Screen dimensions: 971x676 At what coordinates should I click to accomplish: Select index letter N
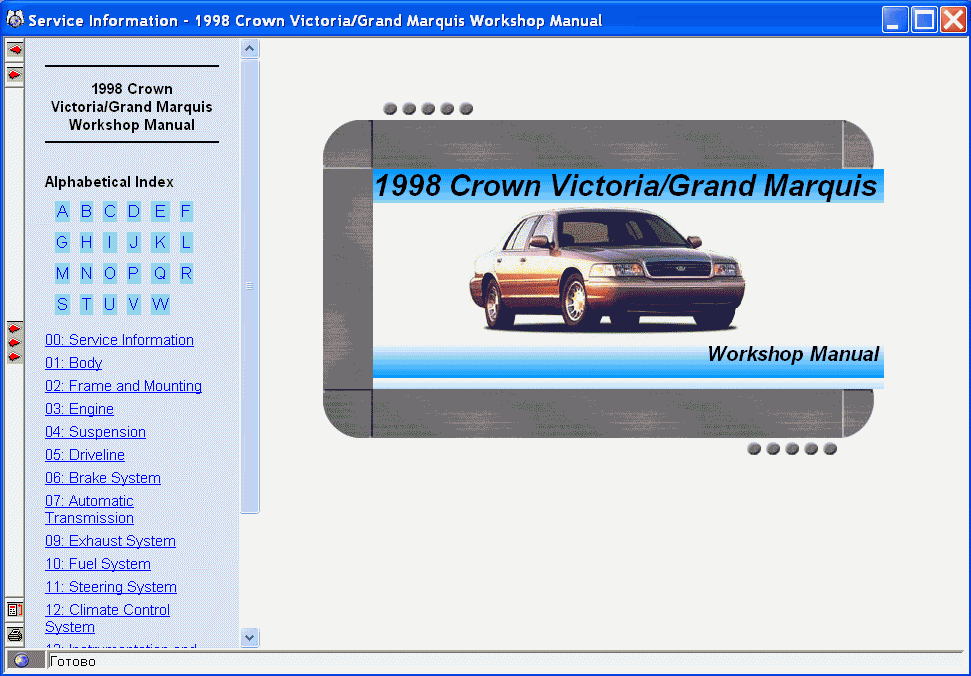(86, 273)
